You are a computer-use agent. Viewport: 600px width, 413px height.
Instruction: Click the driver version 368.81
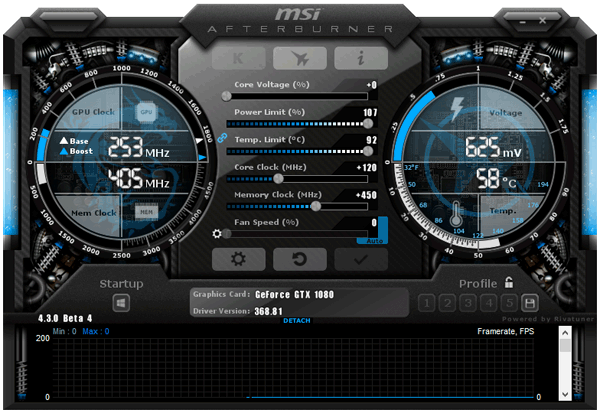pyautogui.click(x=268, y=311)
